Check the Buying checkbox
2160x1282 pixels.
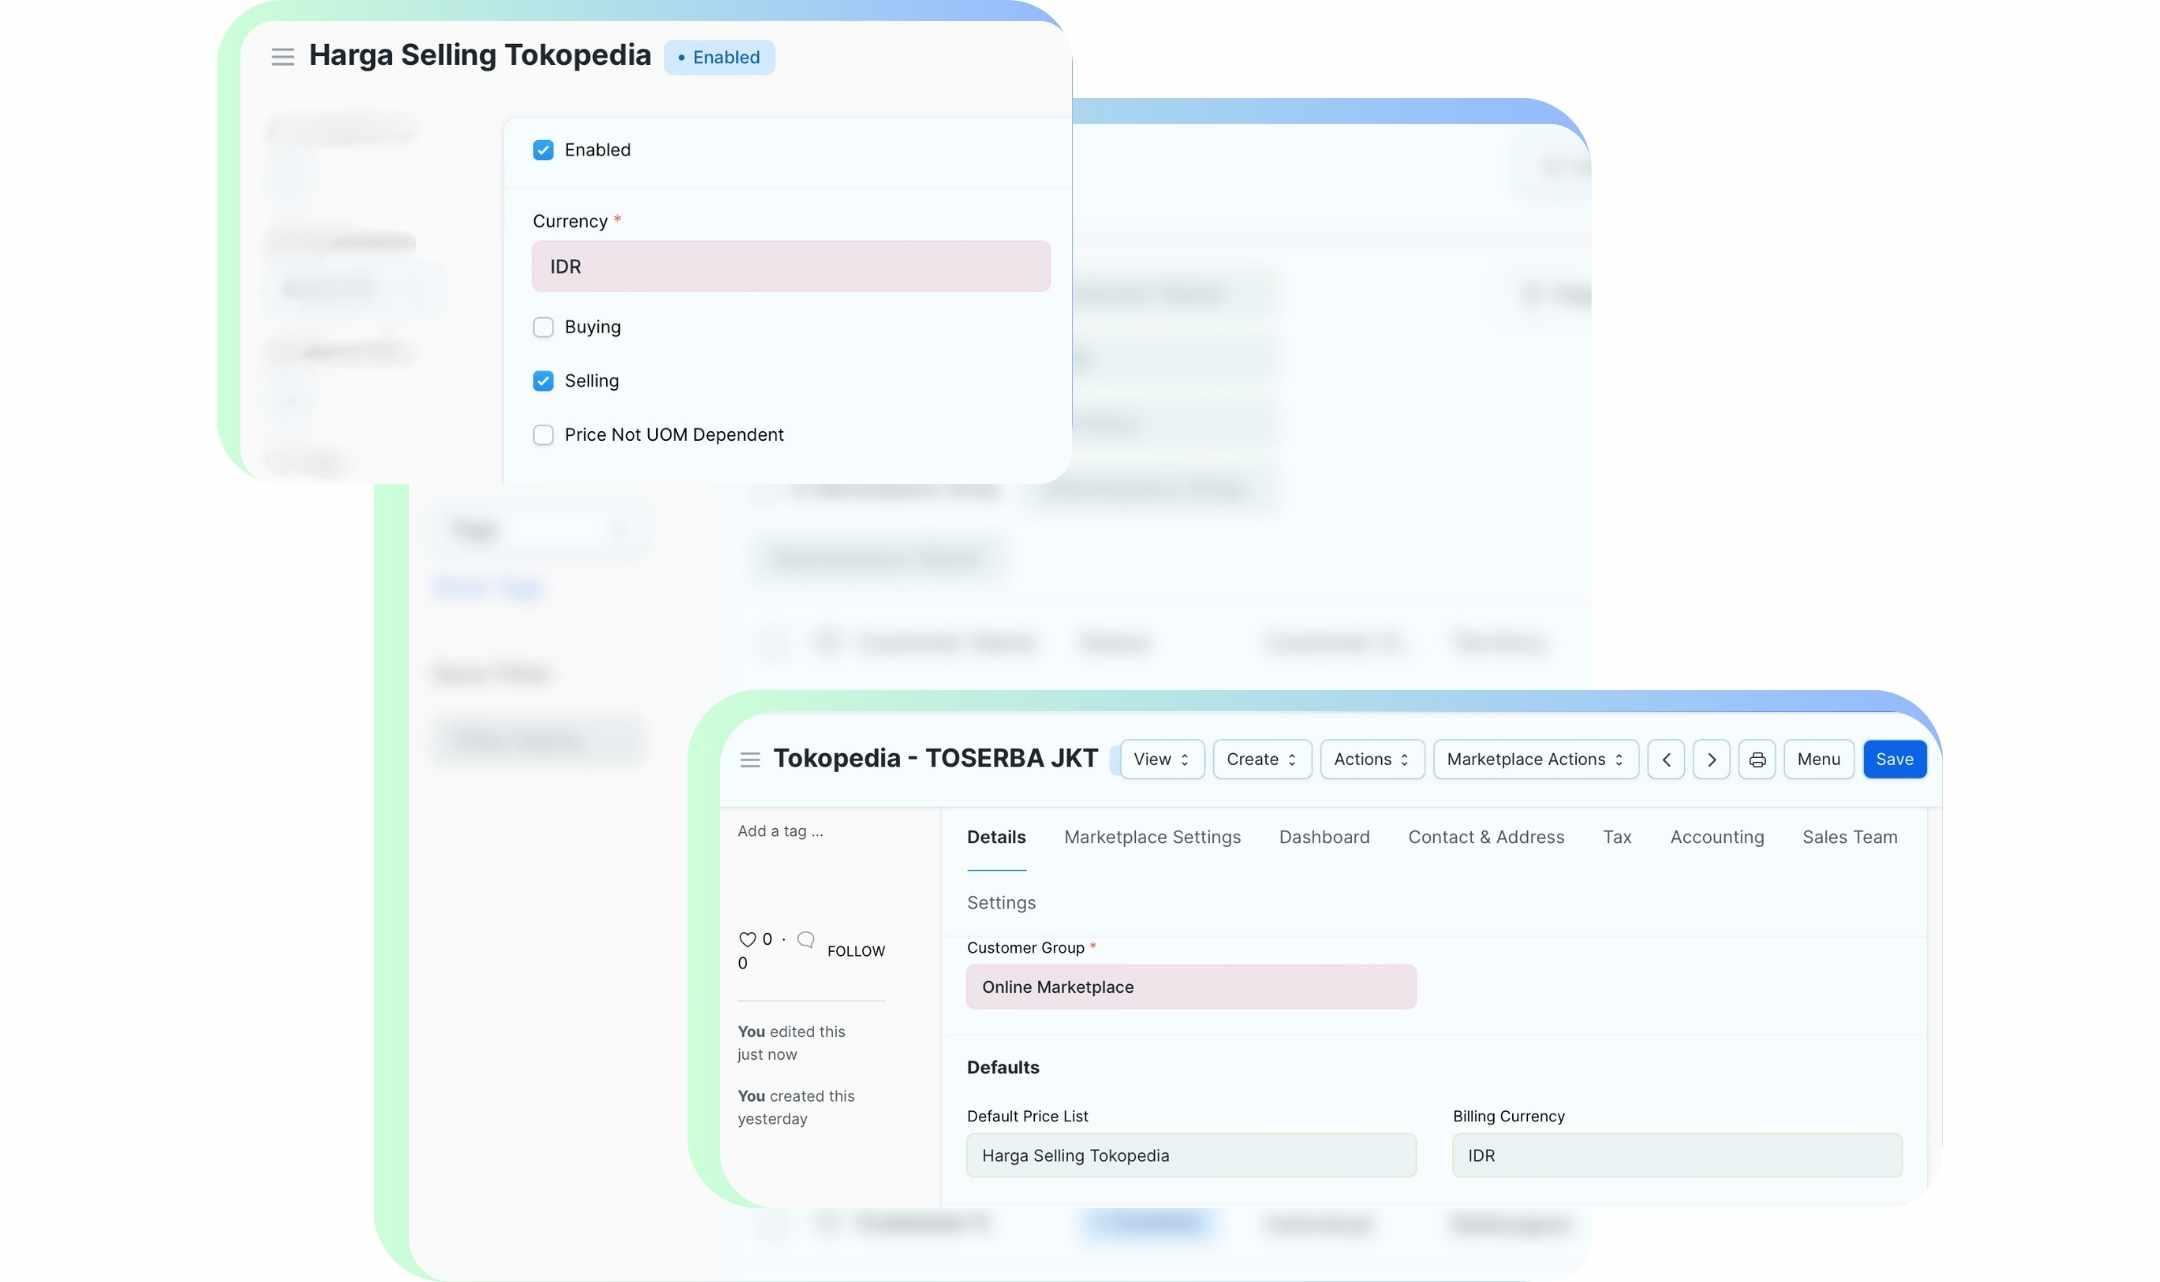543,327
